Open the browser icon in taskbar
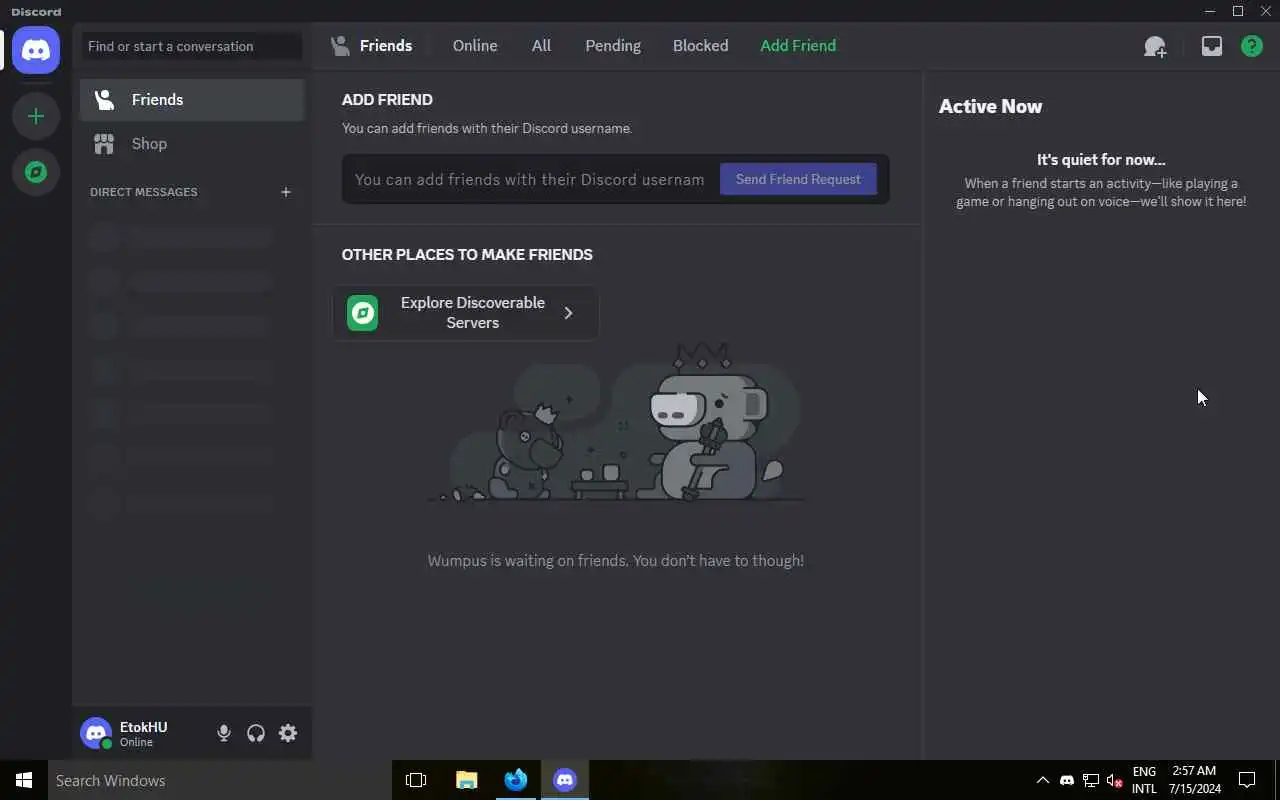Screen dimensions: 1280x800 coord(516,780)
